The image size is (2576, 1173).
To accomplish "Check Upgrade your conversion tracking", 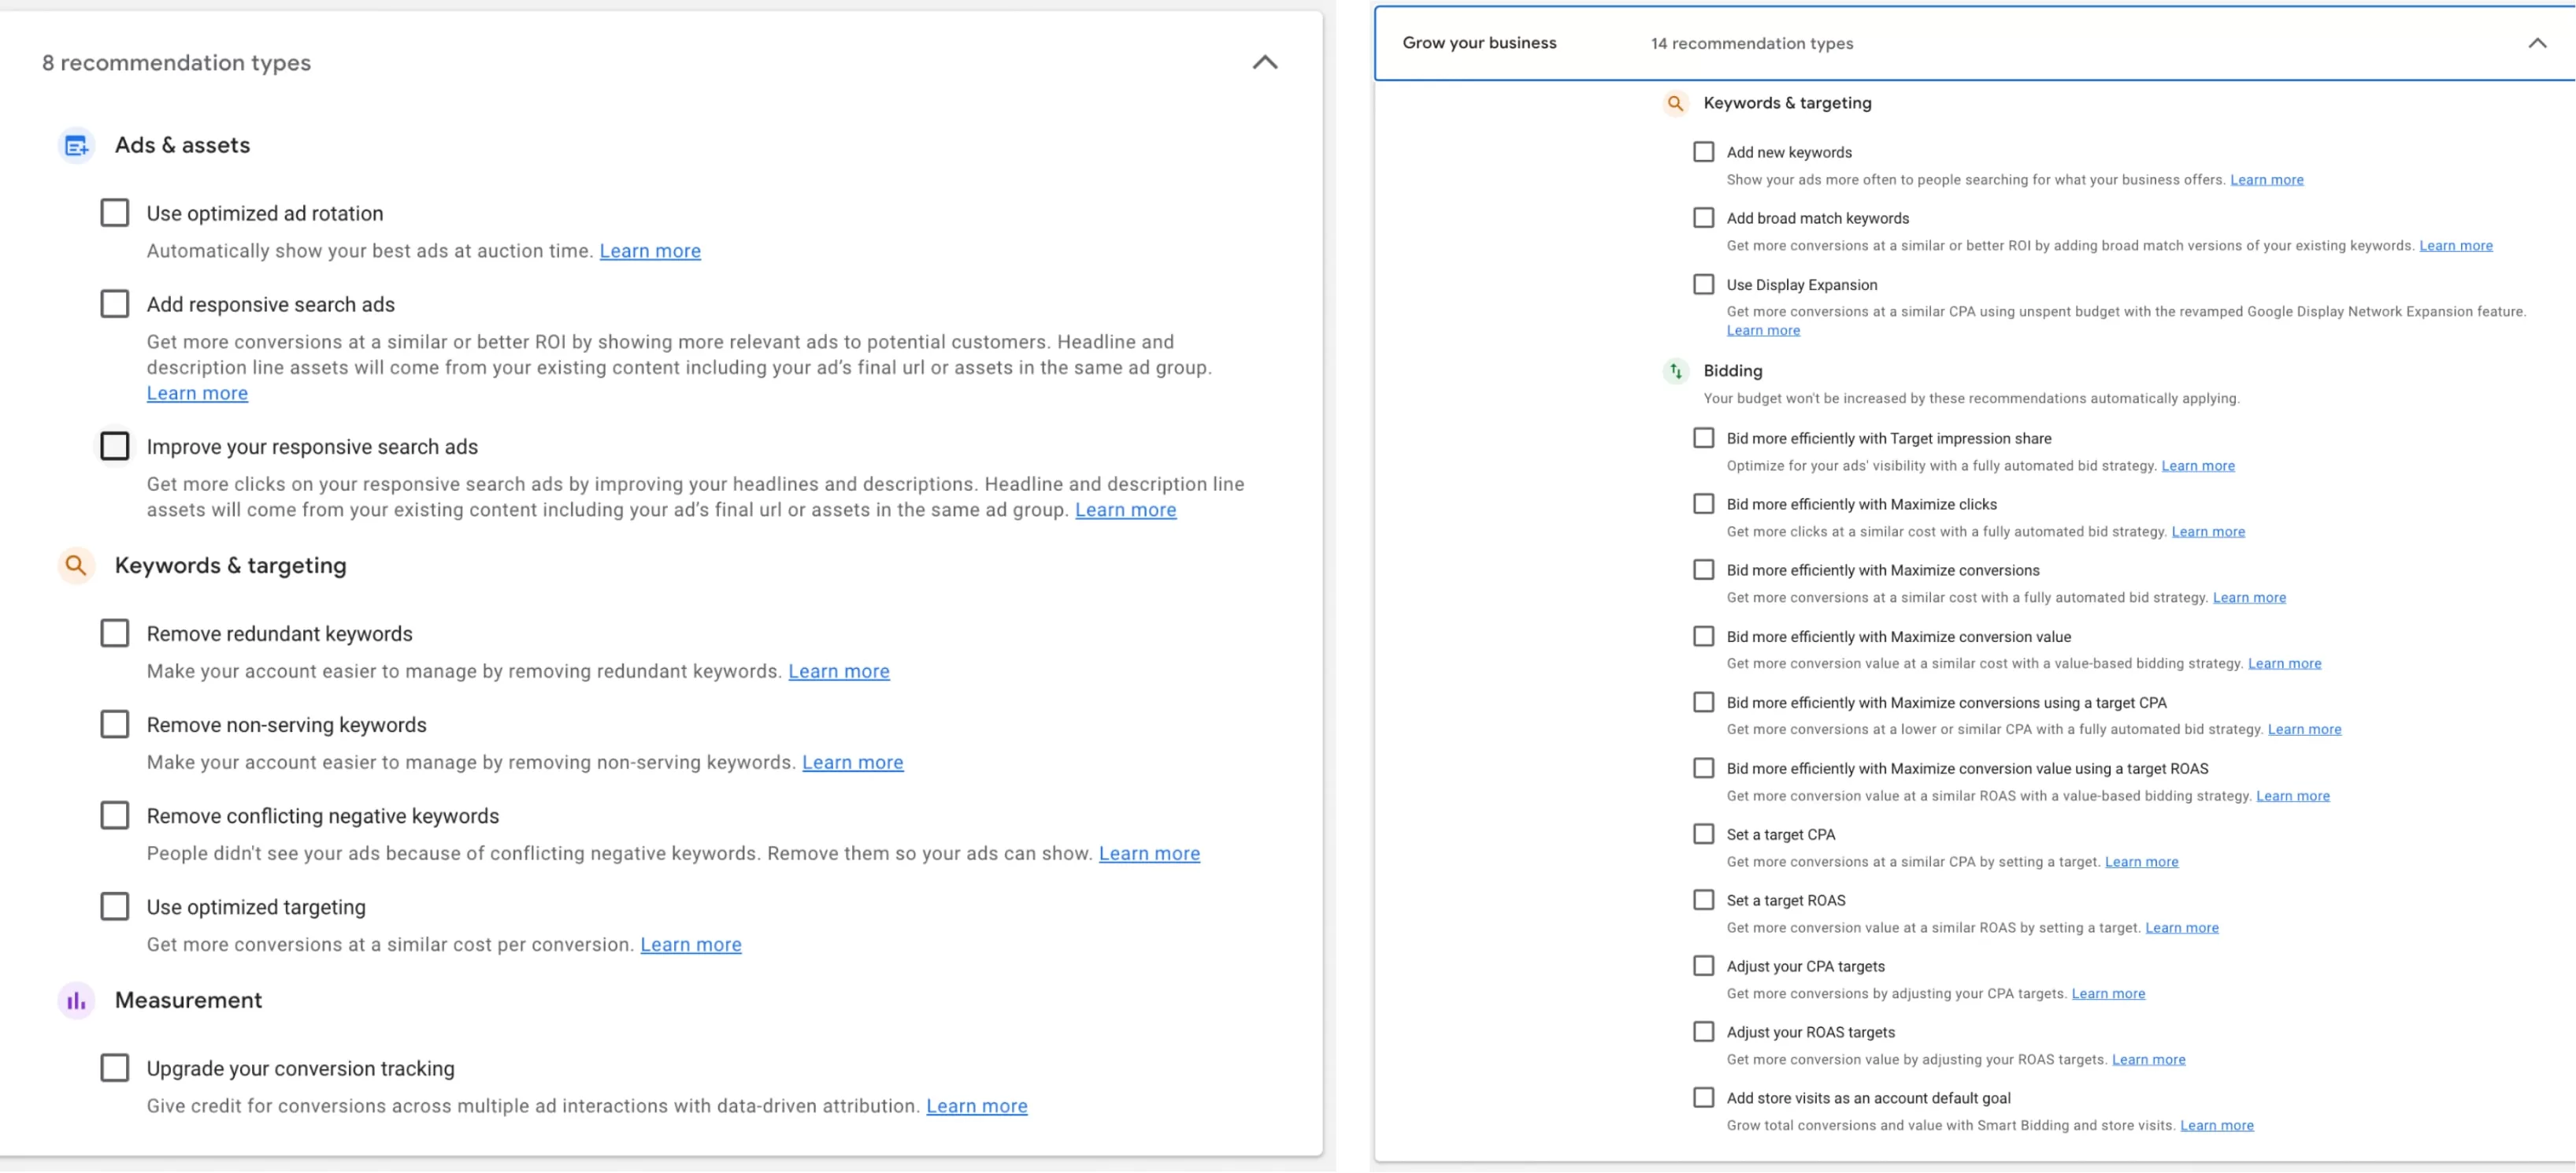I will point(115,1068).
